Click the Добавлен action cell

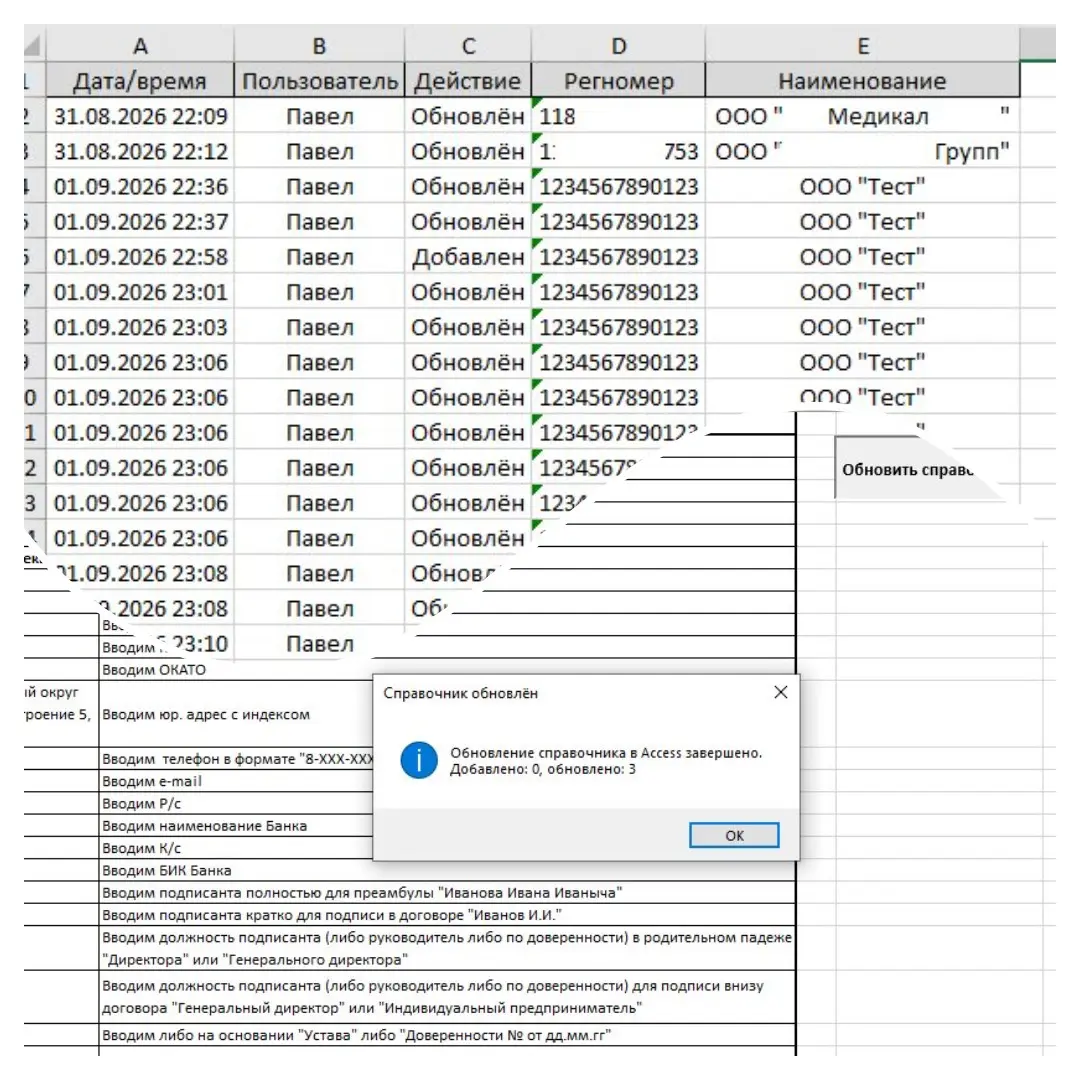pos(468,256)
